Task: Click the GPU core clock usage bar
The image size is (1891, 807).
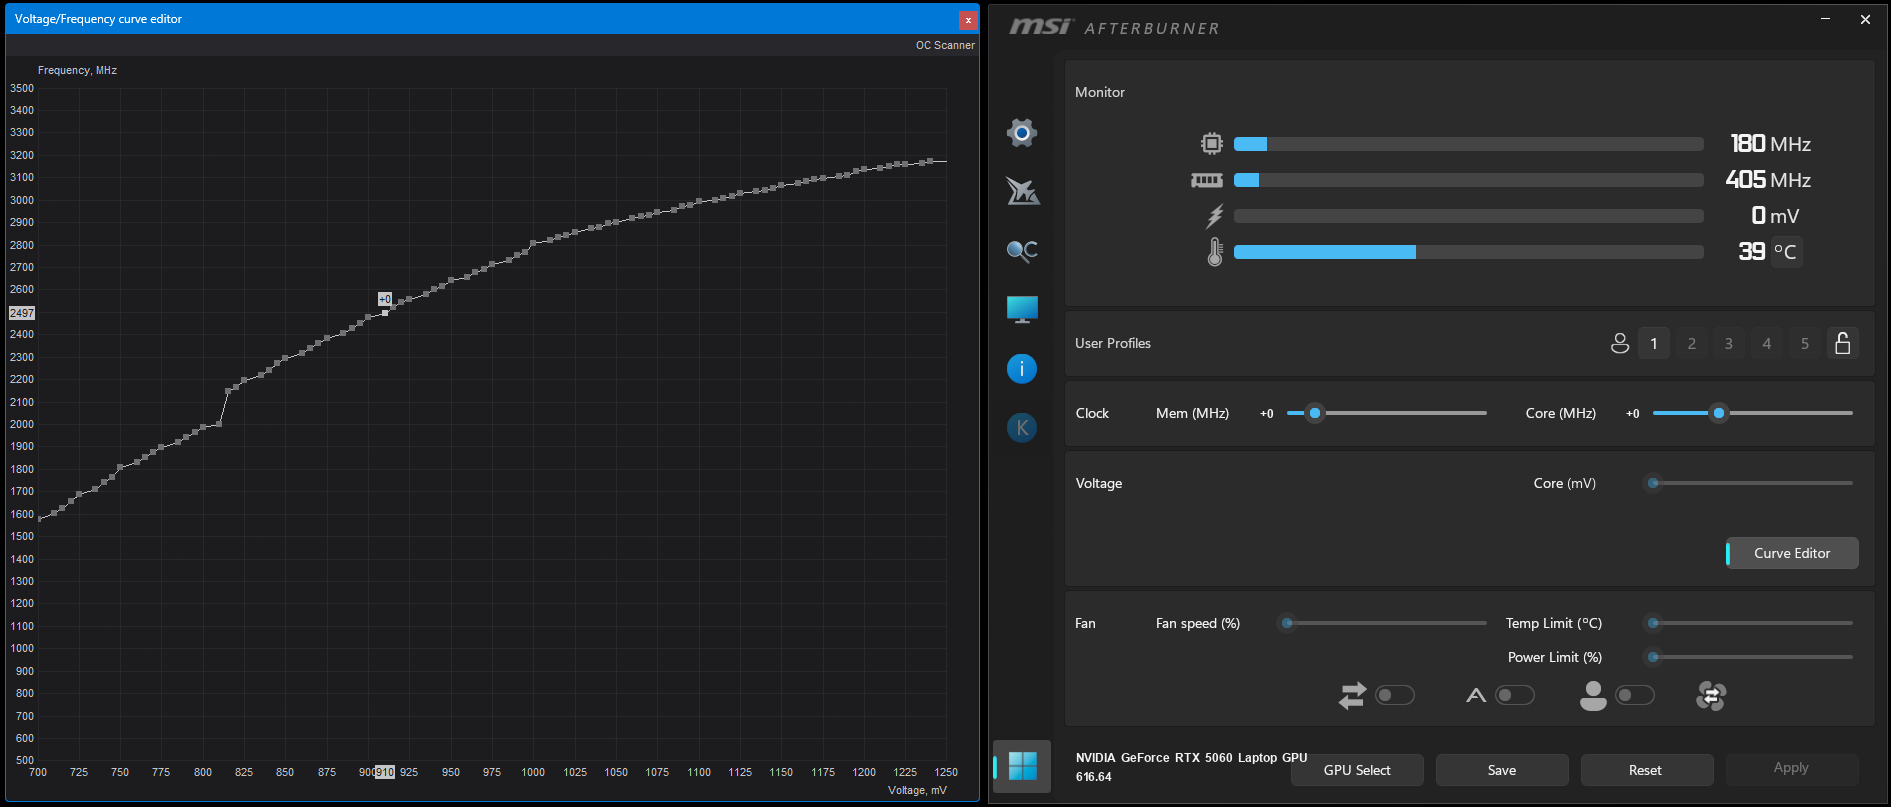Action: click(1468, 144)
